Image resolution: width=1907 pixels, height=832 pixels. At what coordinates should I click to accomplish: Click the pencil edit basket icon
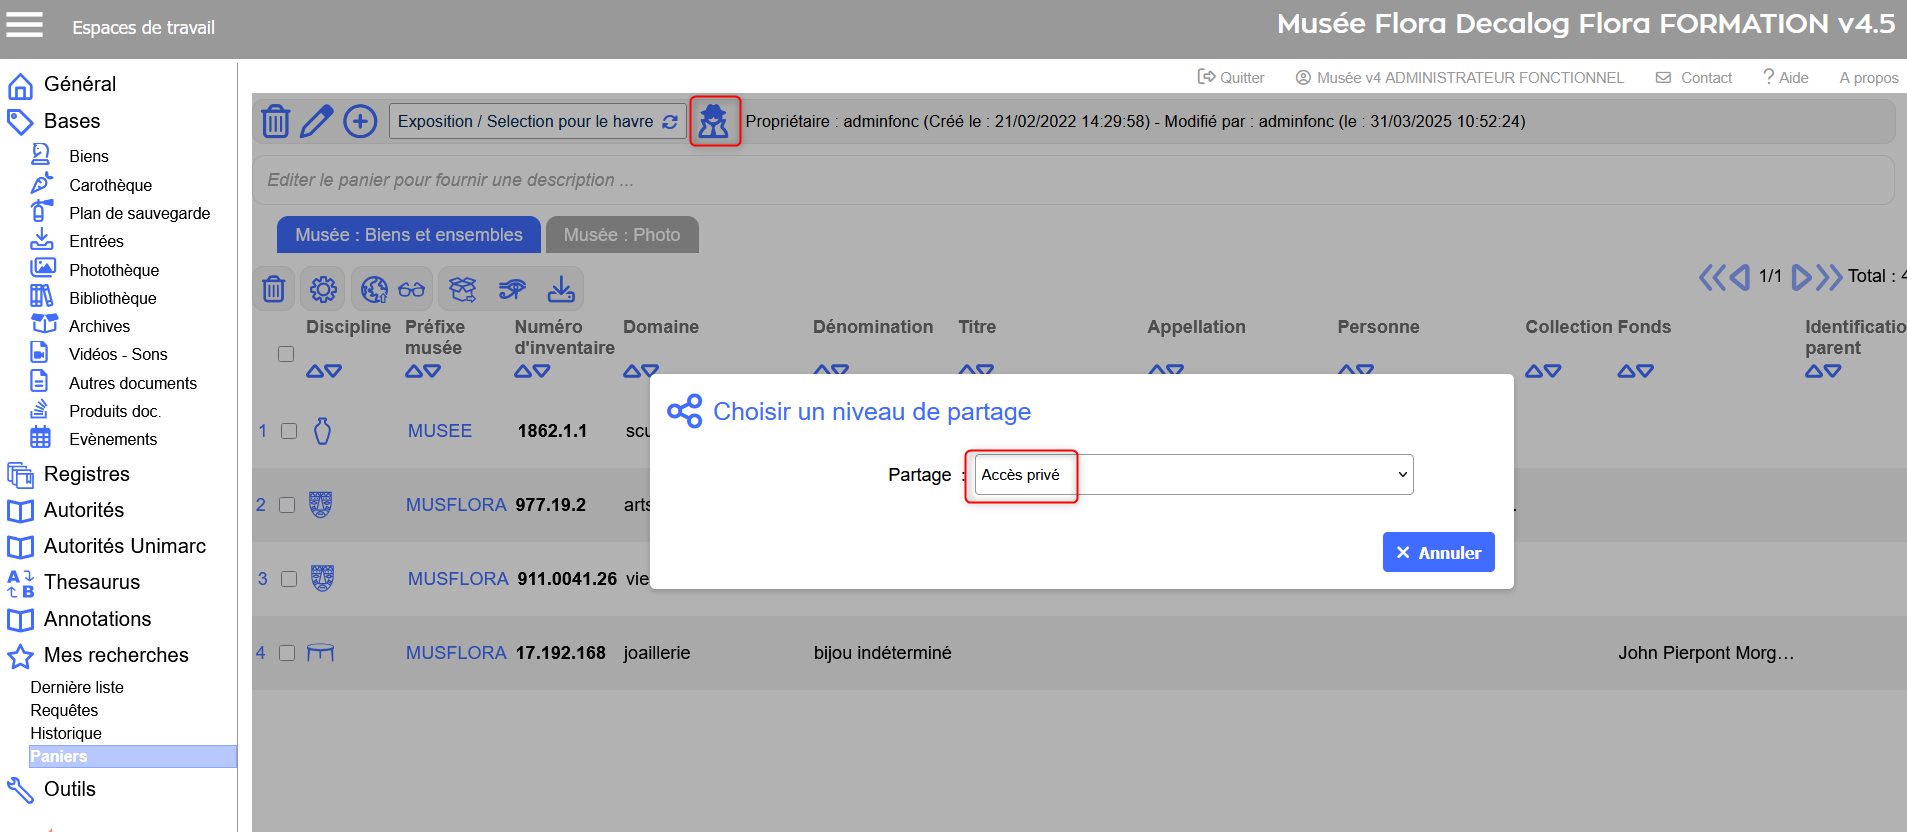317,121
